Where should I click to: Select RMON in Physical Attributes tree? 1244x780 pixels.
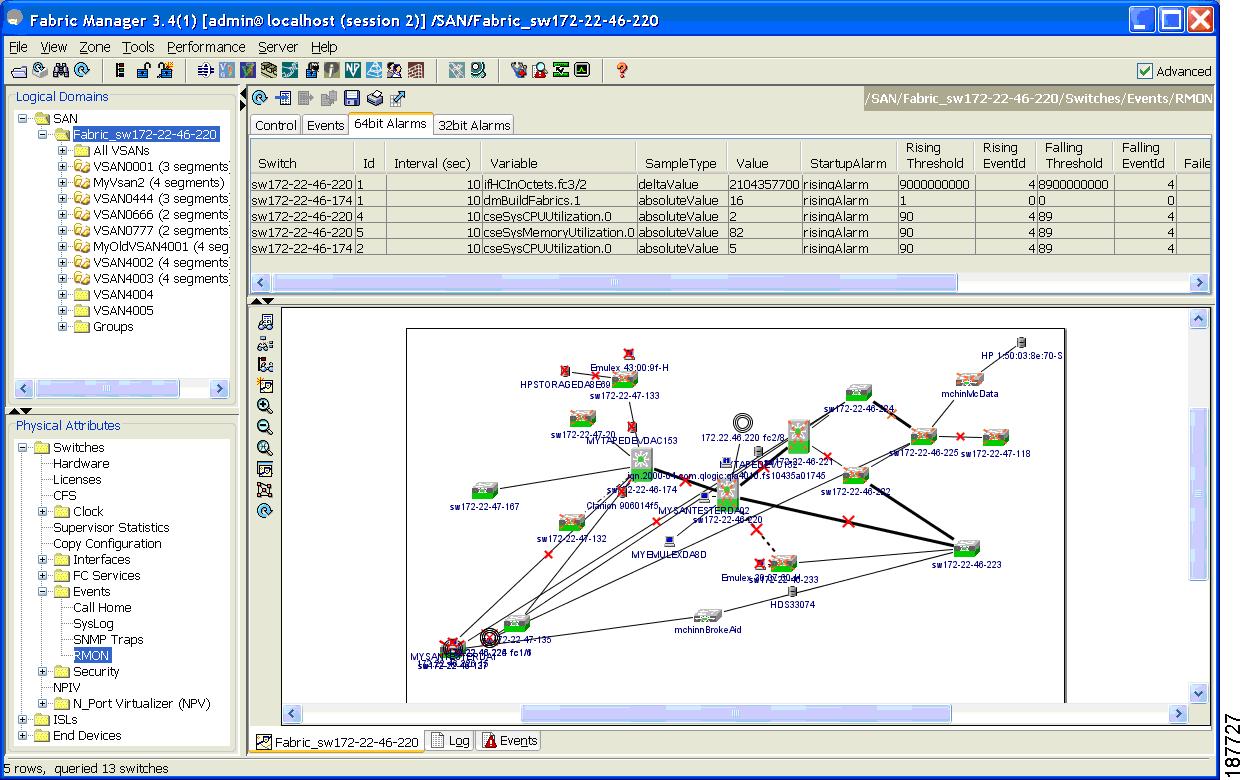(x=90, y=655)
